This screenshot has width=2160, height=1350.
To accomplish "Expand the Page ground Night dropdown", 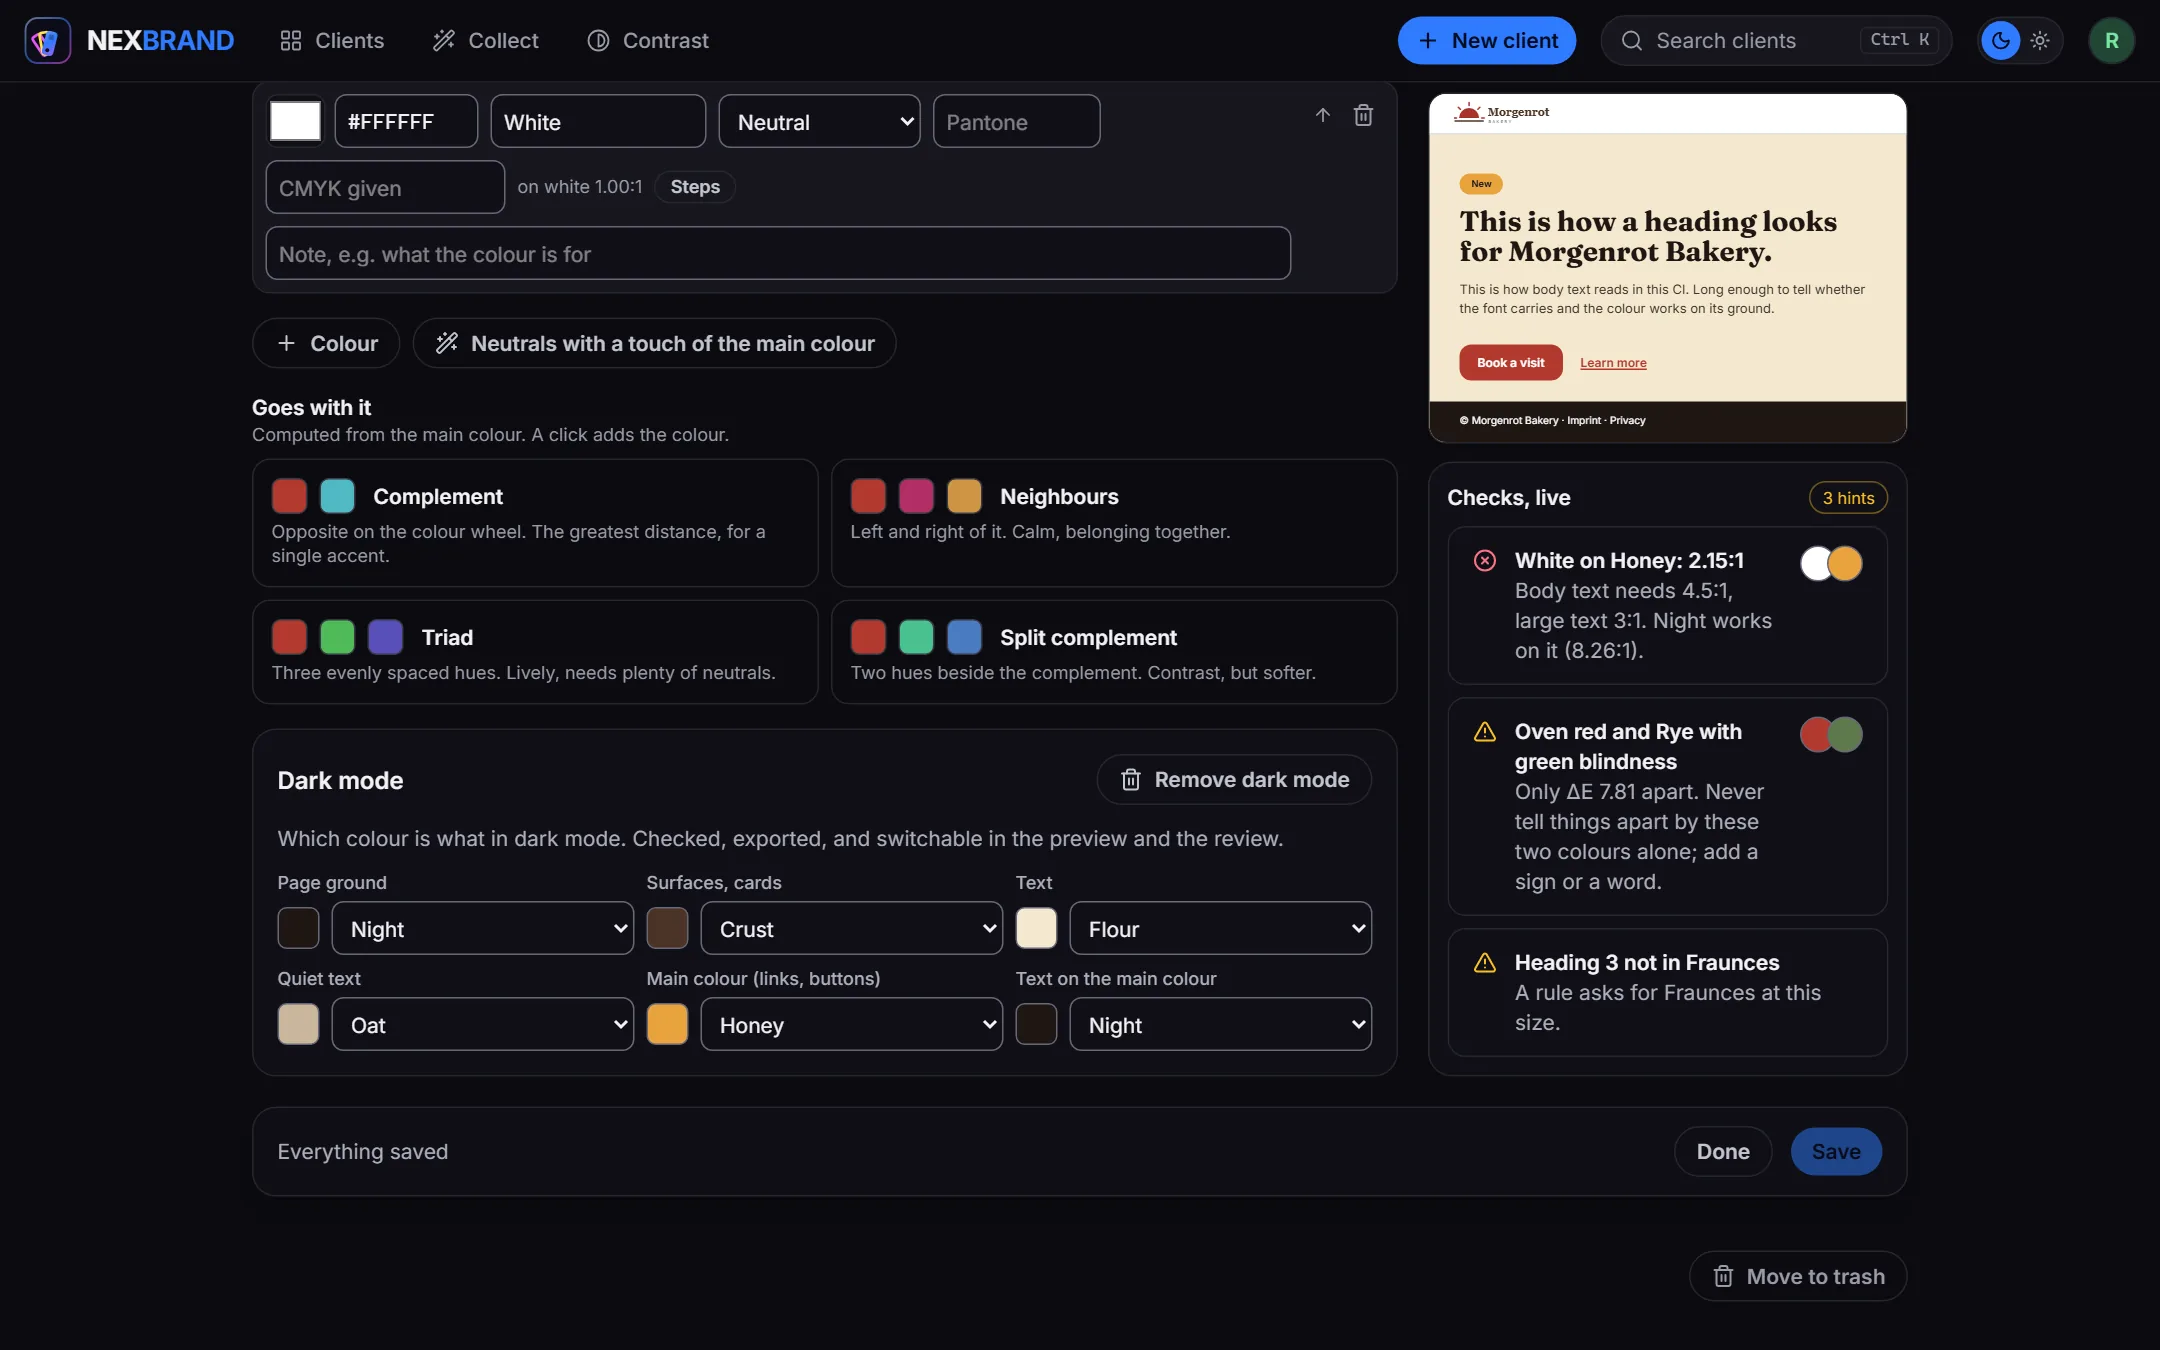I will click(482, 928).
